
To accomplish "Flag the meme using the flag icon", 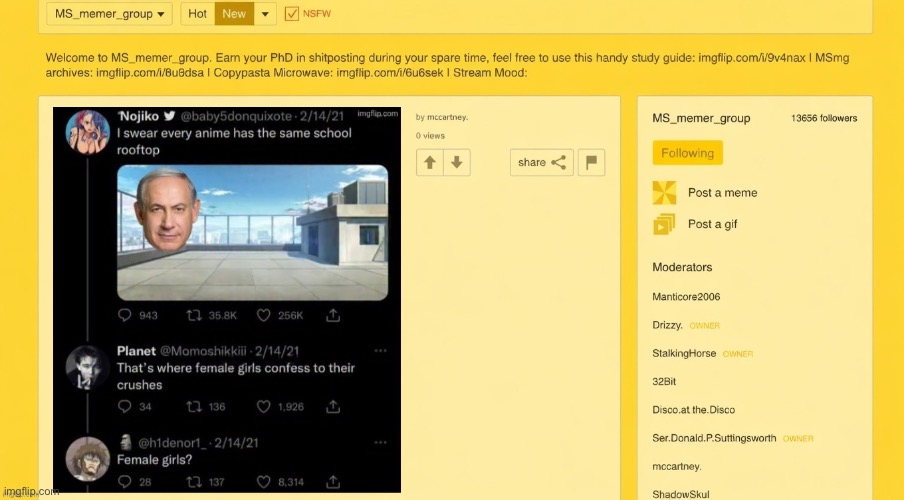I will point(591,162).
